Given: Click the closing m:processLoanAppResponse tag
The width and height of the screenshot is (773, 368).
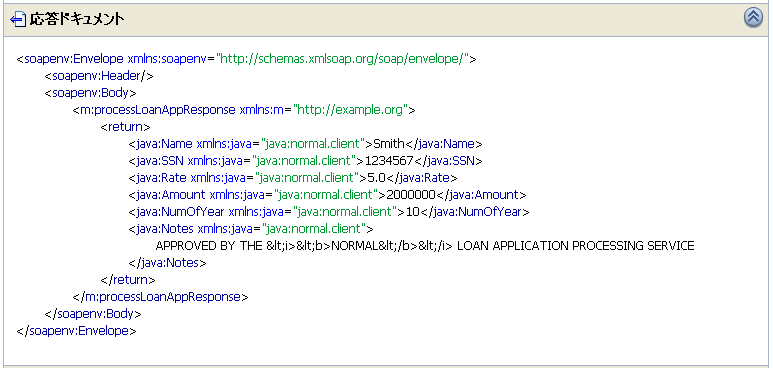Looking at the screenshot, I should point(161,297).
